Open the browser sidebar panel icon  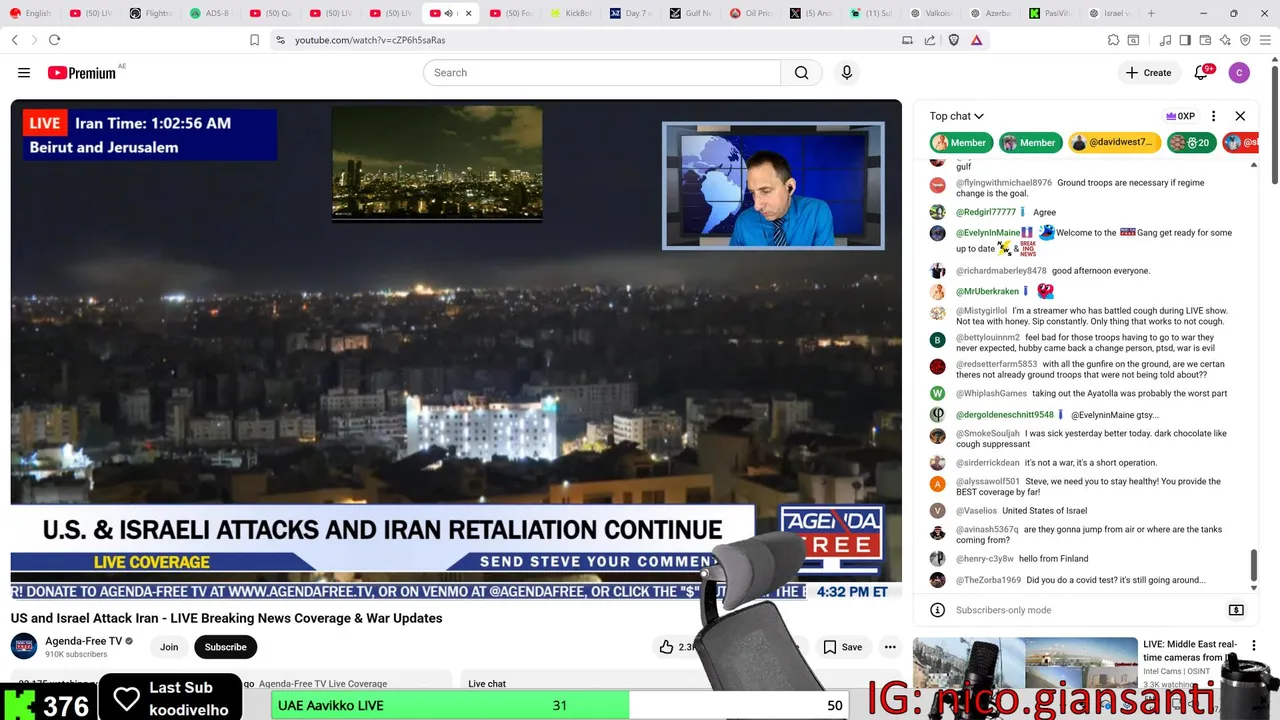1185,40
